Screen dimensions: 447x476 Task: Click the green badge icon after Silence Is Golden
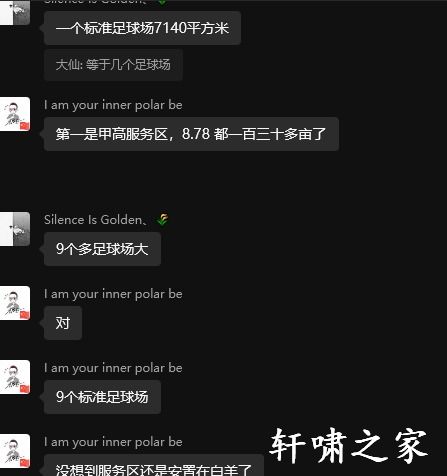pyautogui.click(x=162, y=219)
